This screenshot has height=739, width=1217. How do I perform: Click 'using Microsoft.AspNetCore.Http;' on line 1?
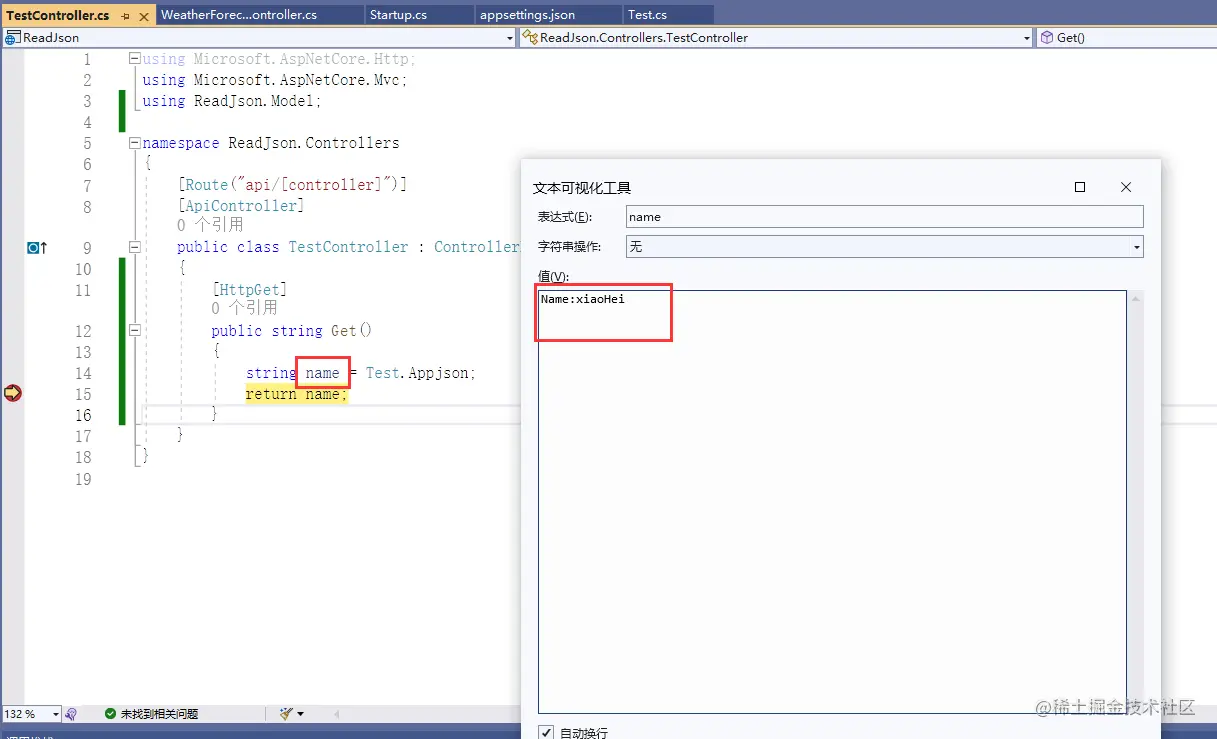(279, 59)
